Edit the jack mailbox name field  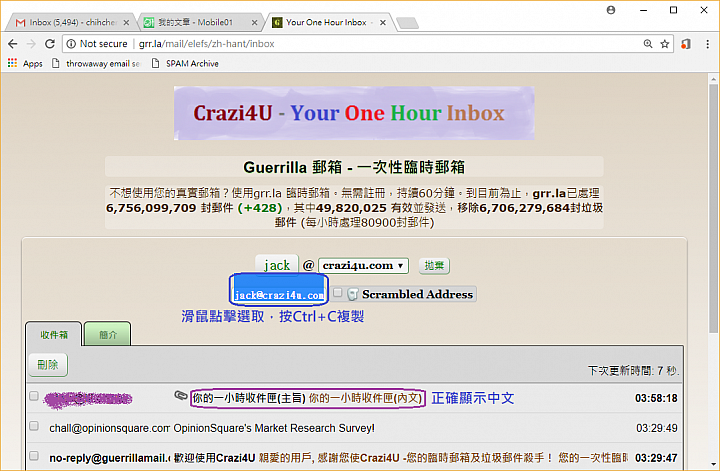click(277, 265)
